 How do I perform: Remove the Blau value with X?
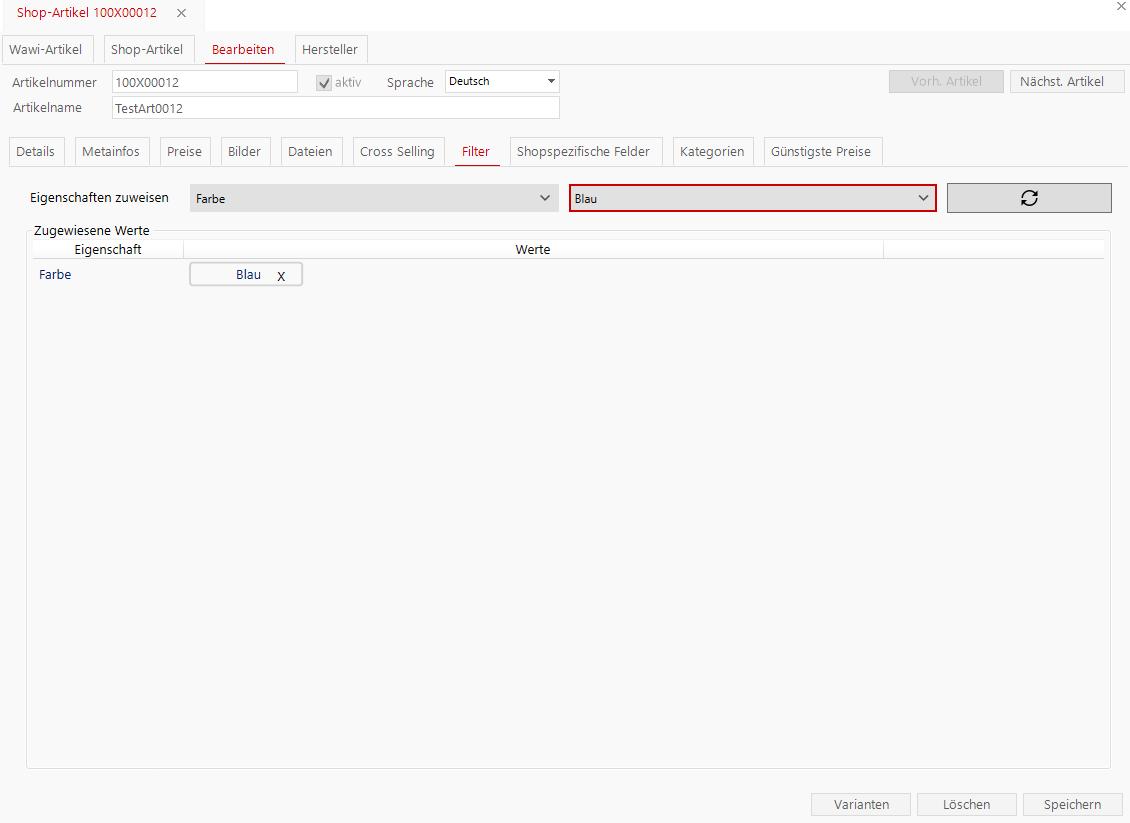pyautogui.click(x=281, y=276)
